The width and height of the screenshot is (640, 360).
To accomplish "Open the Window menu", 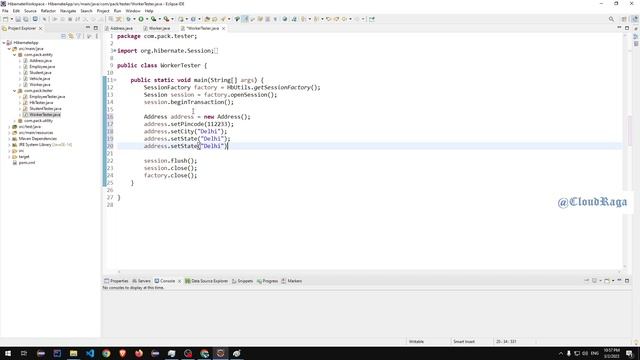I will click(x=133, y=11).
